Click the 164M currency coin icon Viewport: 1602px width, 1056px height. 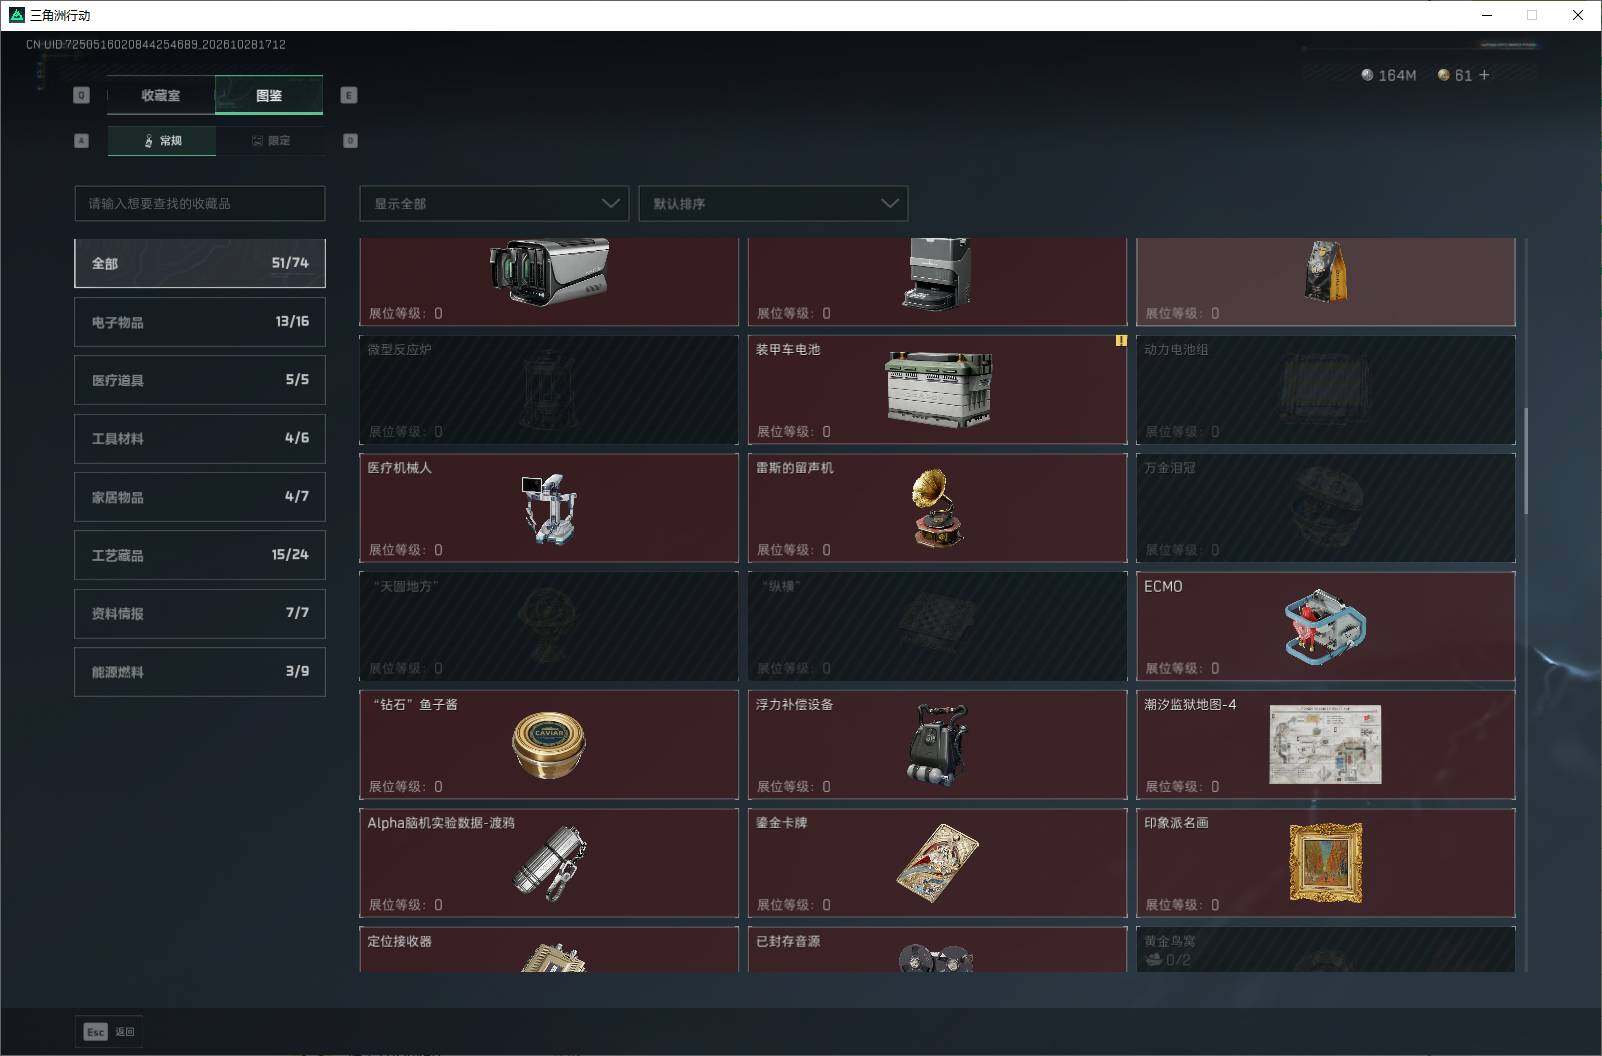(x=1367, y=75)
